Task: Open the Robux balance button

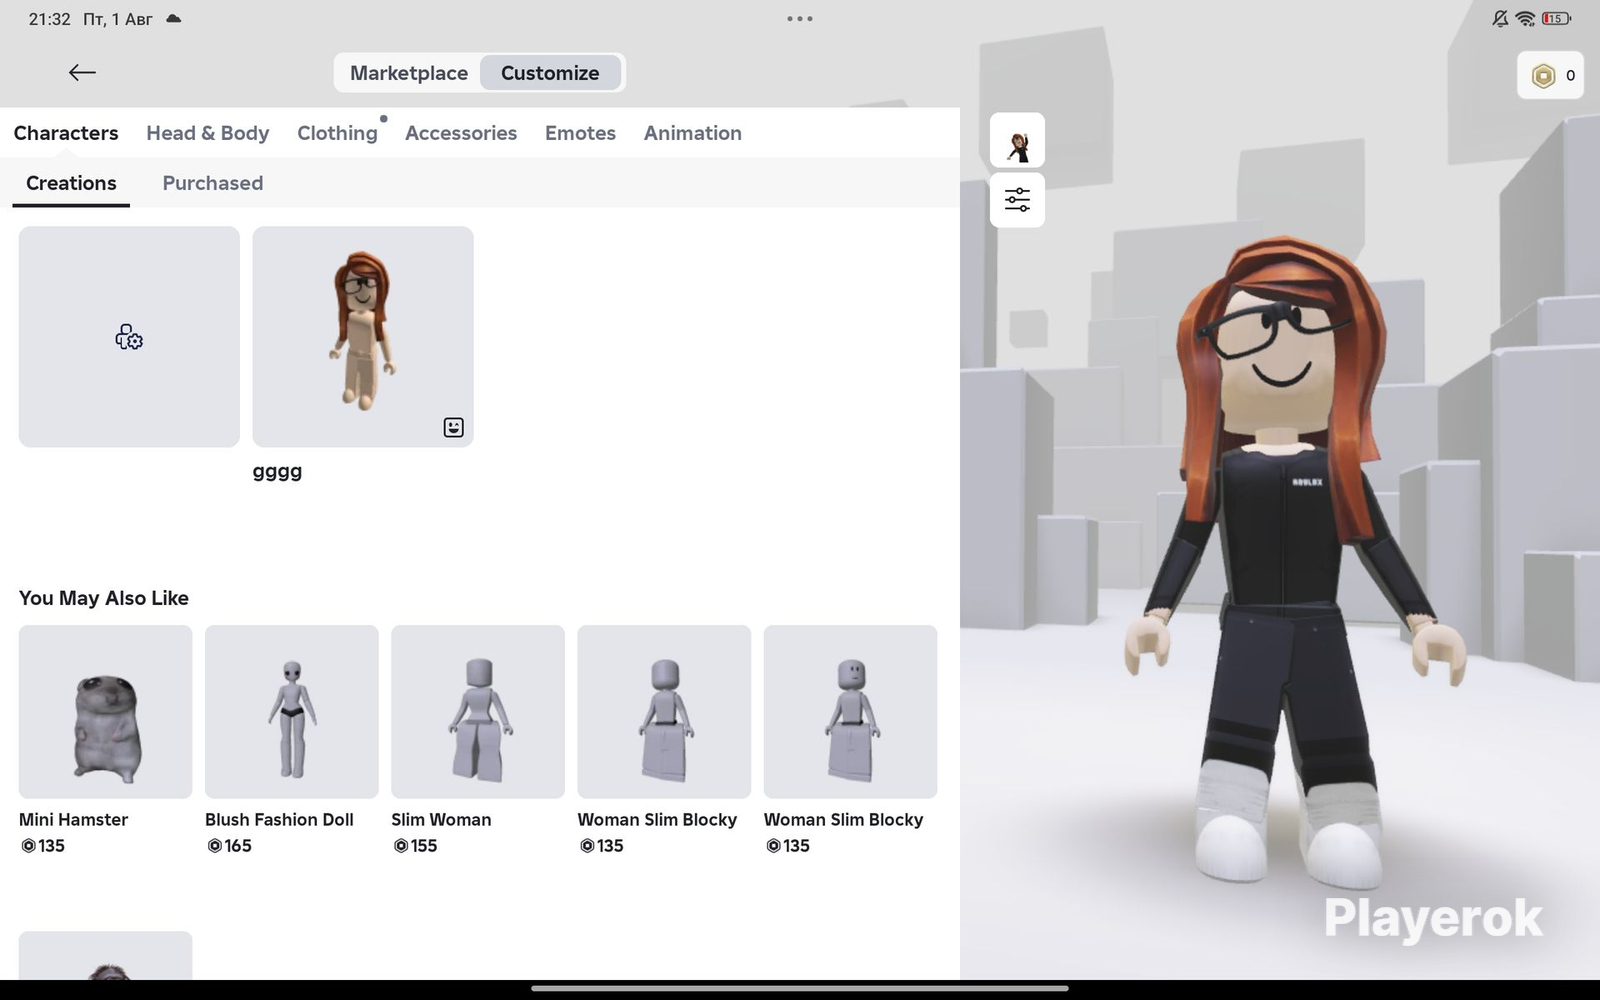Action: [1550, 75]
